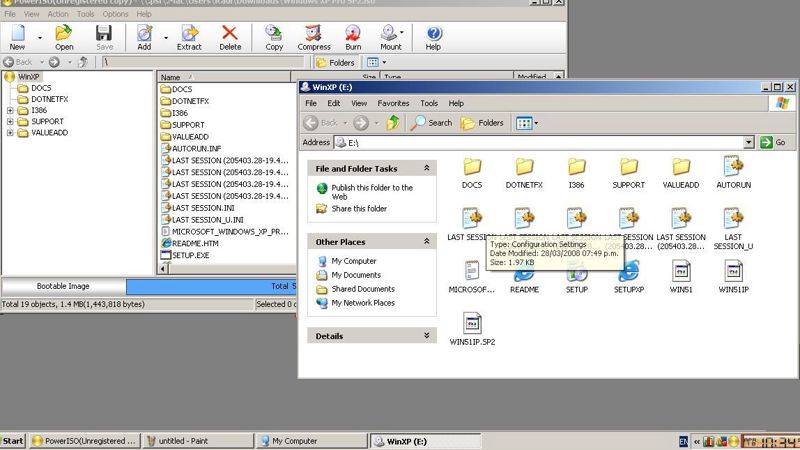The image size is (800, 450).
Task: Open Shared Documents link
Action: pos(363,289)
